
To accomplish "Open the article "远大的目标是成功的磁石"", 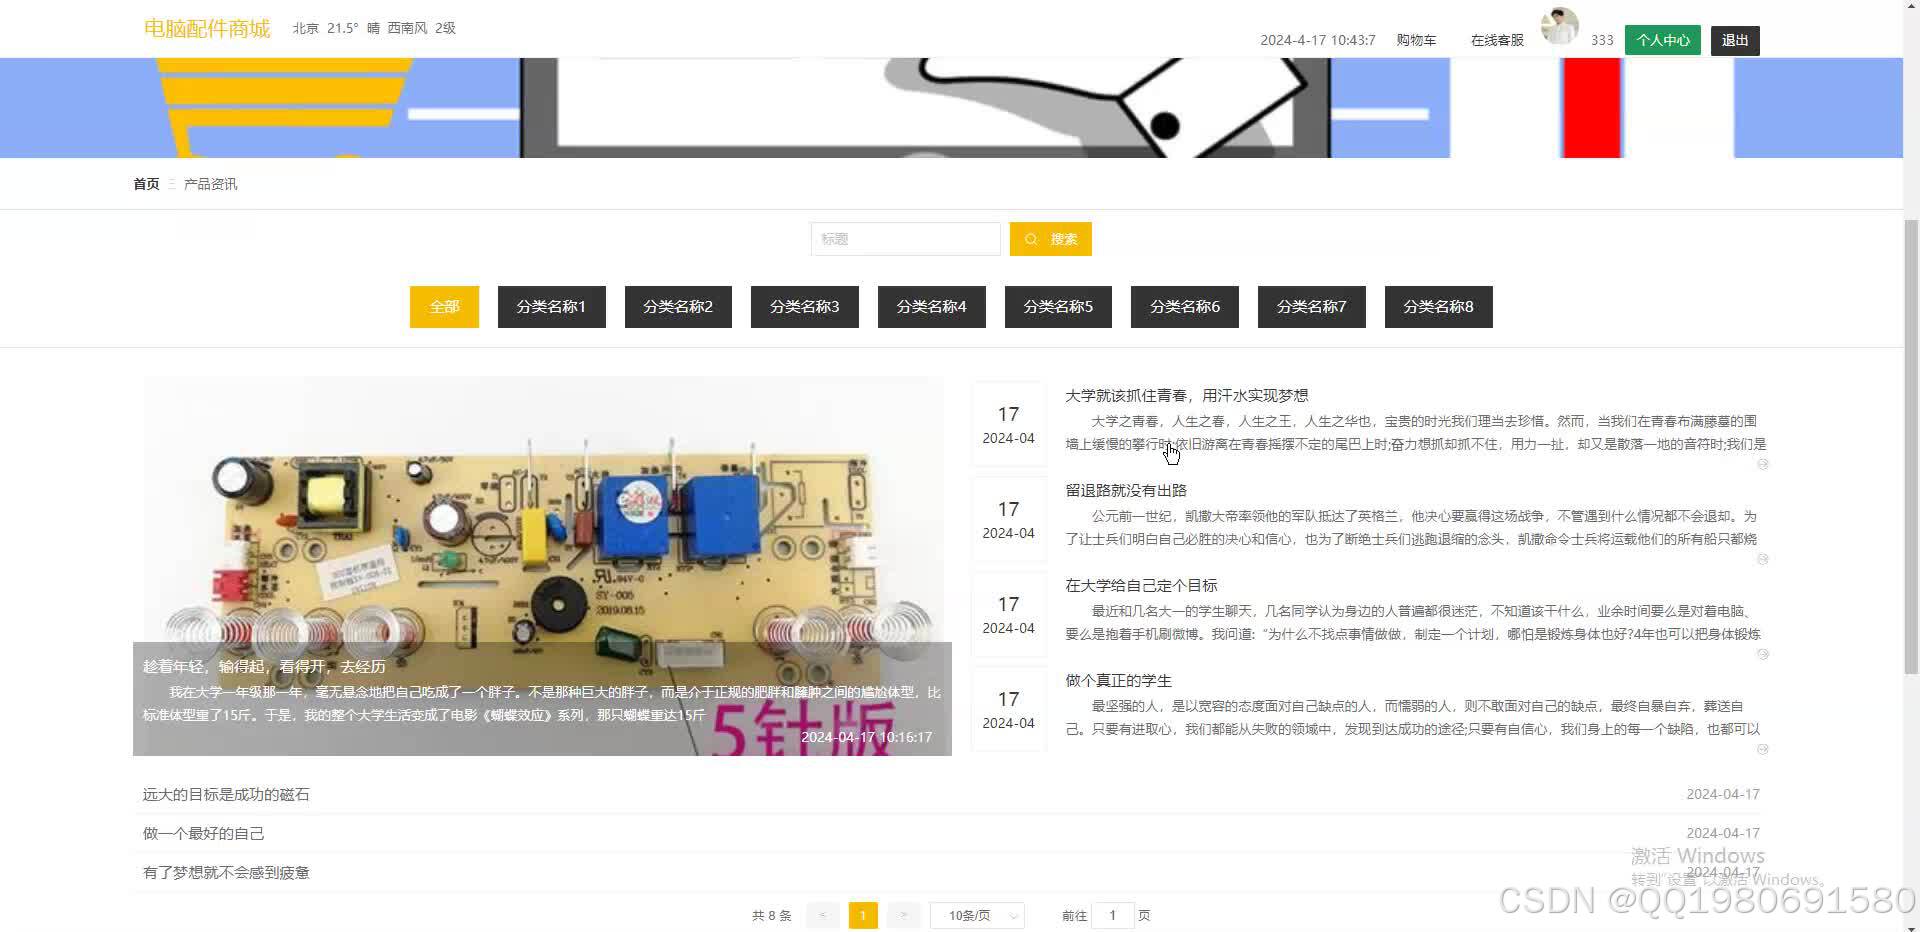I will (226, 794).
